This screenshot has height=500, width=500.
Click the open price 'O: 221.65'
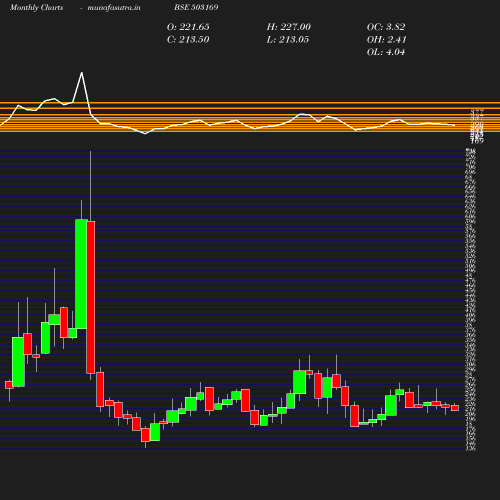(188, 27)
